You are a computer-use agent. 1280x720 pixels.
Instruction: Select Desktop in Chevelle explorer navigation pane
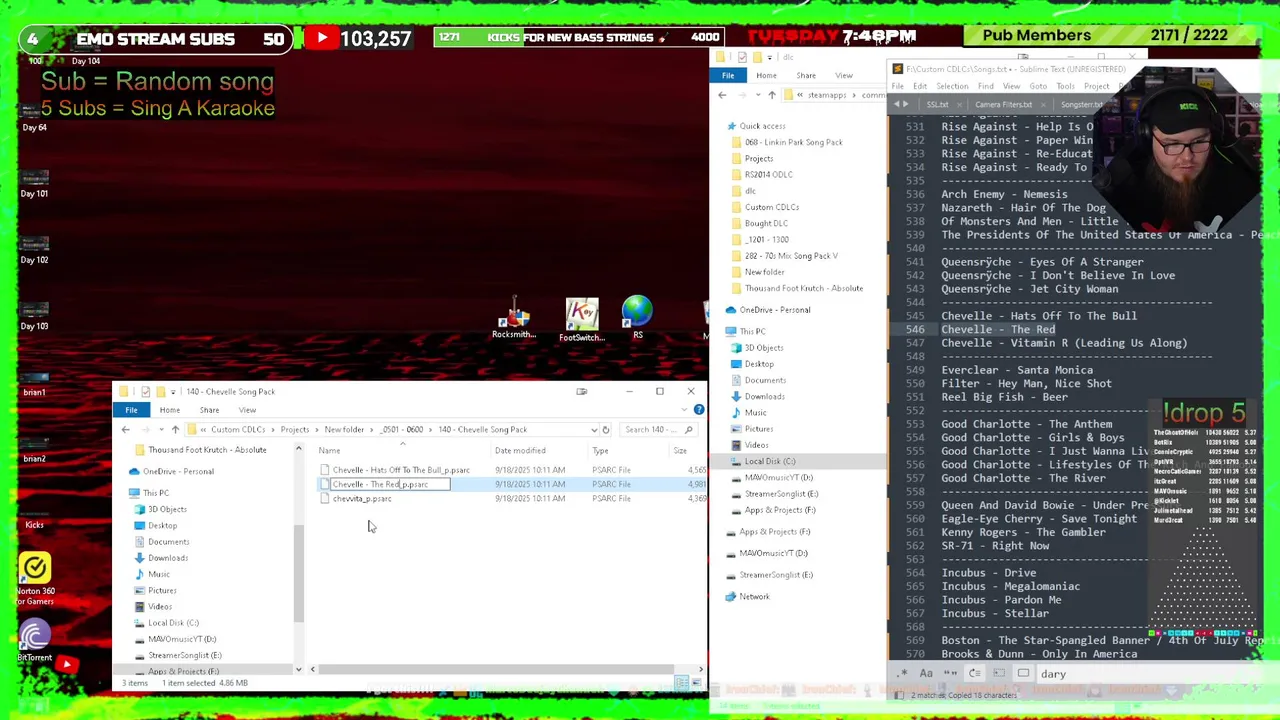point(162,526)
